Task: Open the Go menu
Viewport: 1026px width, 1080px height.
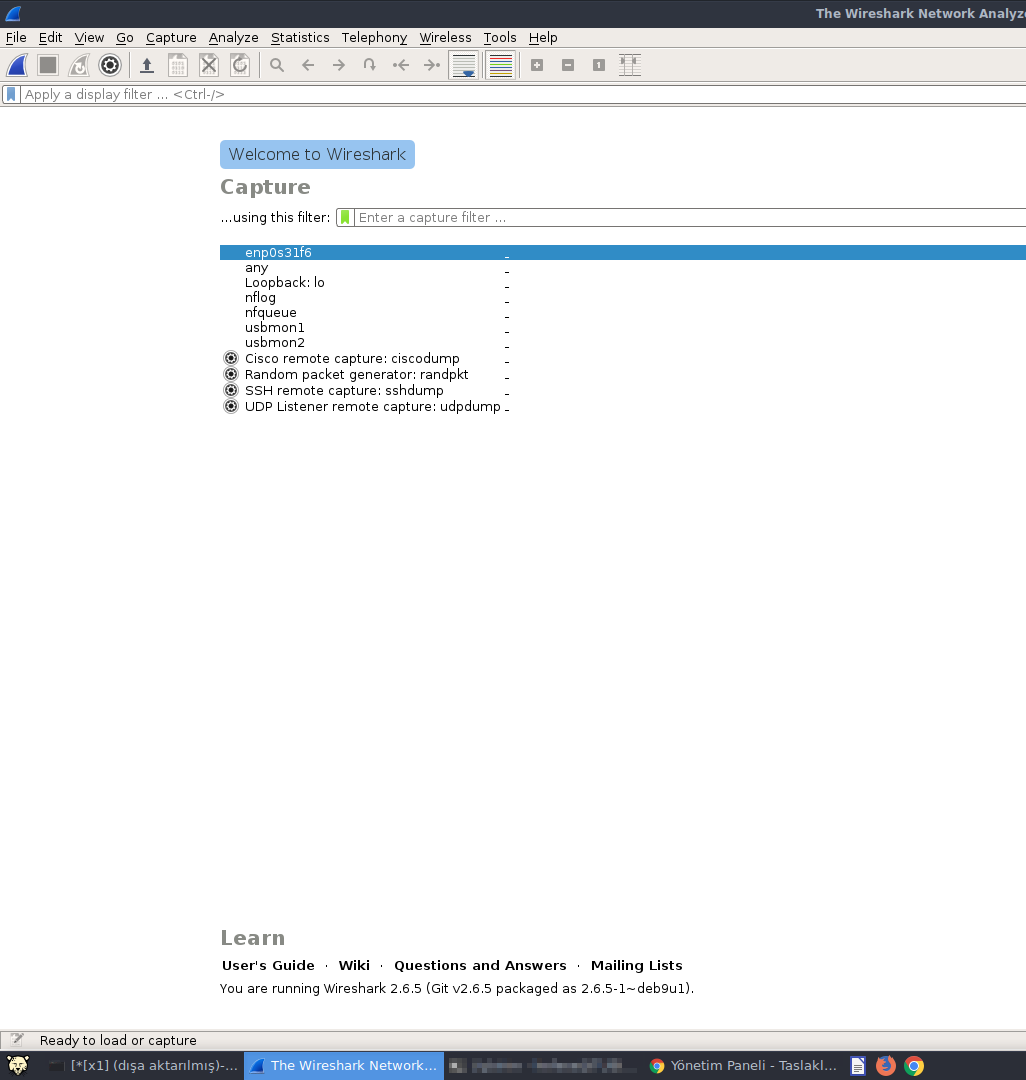Action: coord(125,38)
